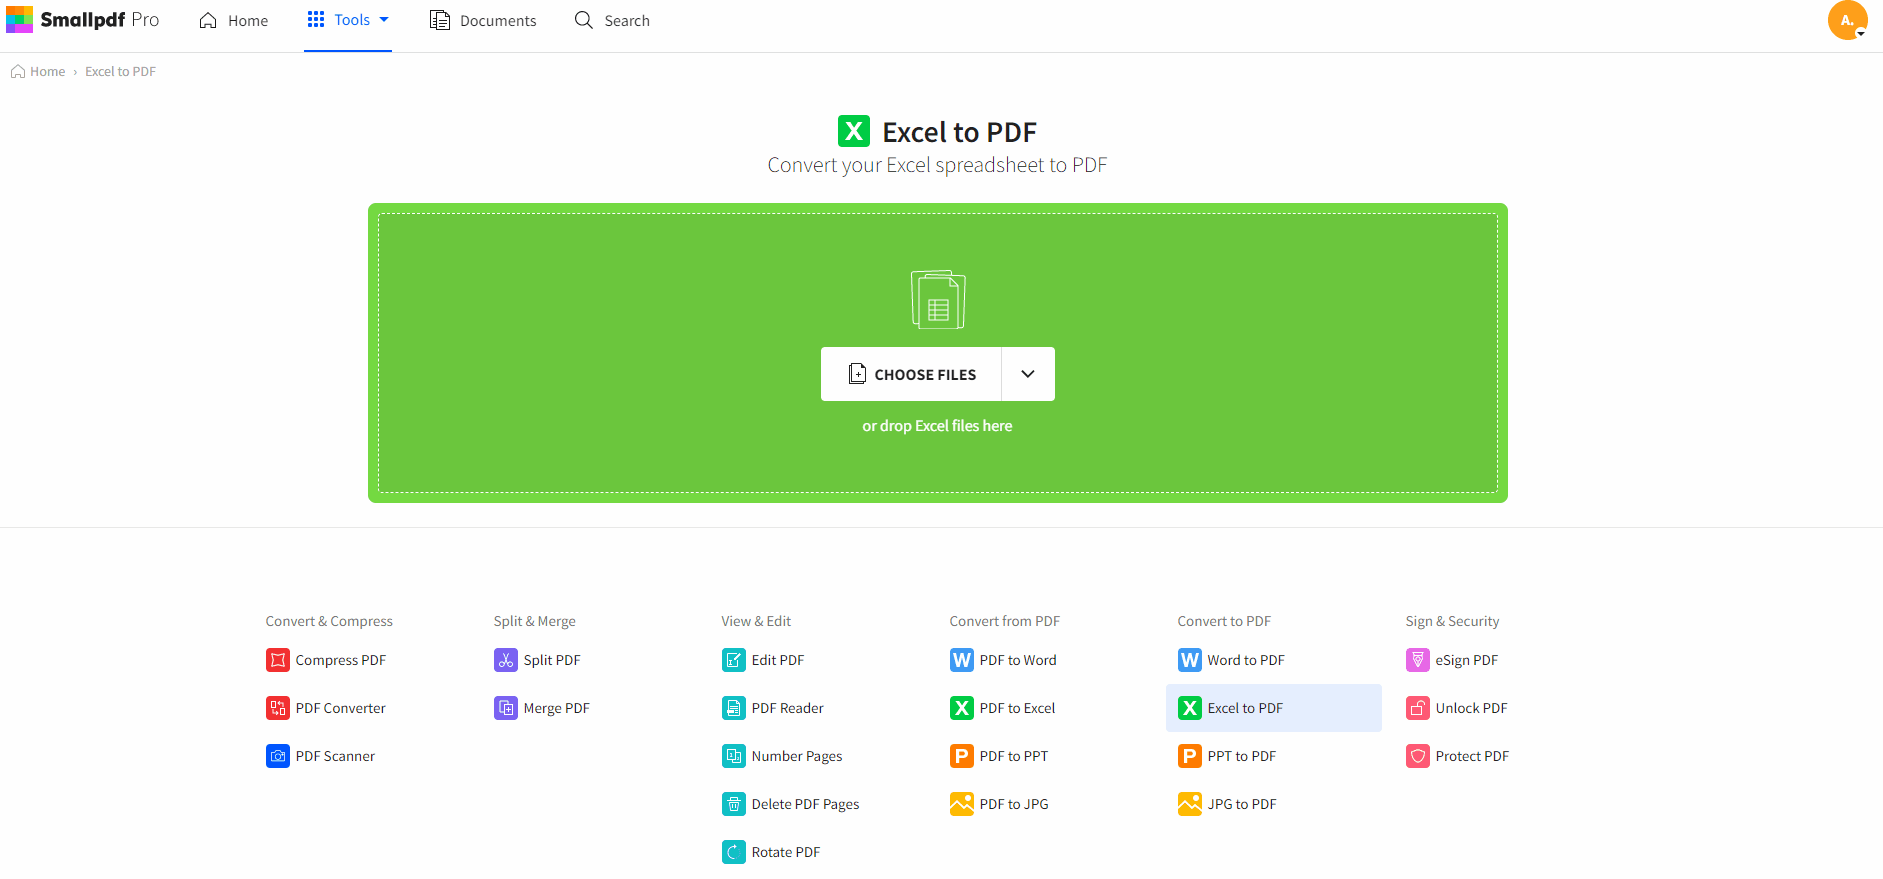The height and width of the screenshot is (879, 1883).
Task: Click the Word to PDF W icon
Action: click(1189, 660)
